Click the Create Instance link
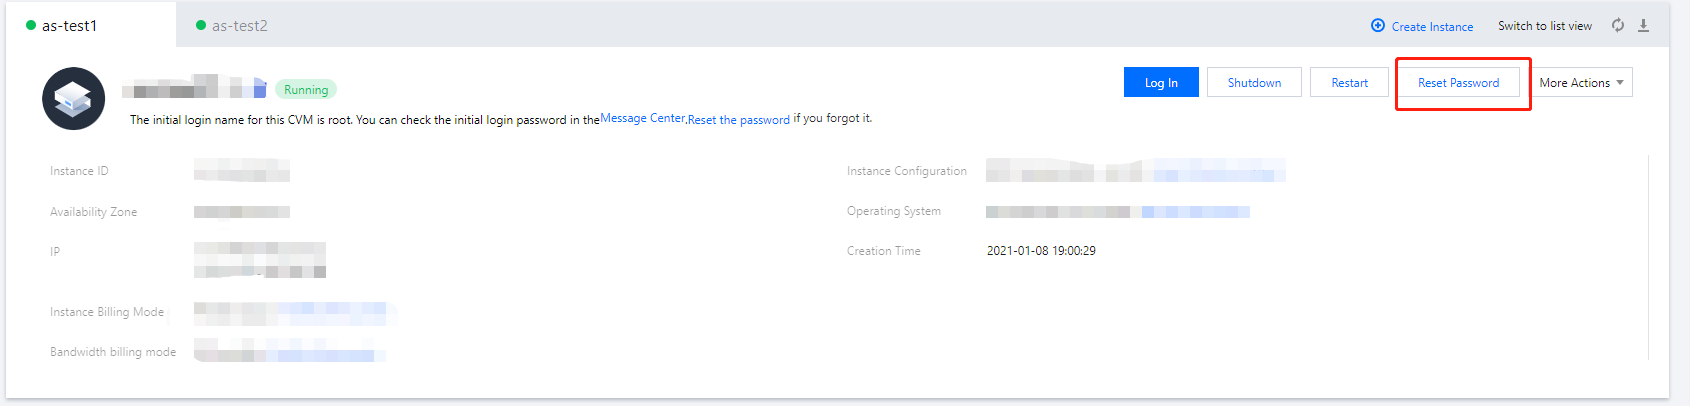 [x=1432, y=27]
